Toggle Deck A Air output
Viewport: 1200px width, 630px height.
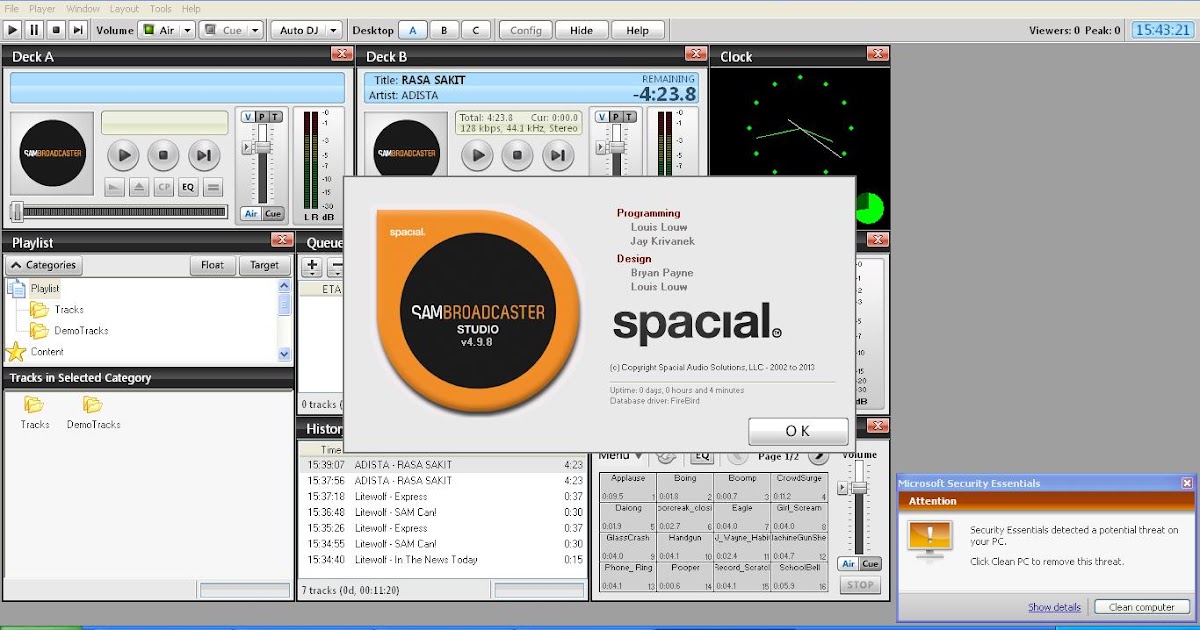251,214
